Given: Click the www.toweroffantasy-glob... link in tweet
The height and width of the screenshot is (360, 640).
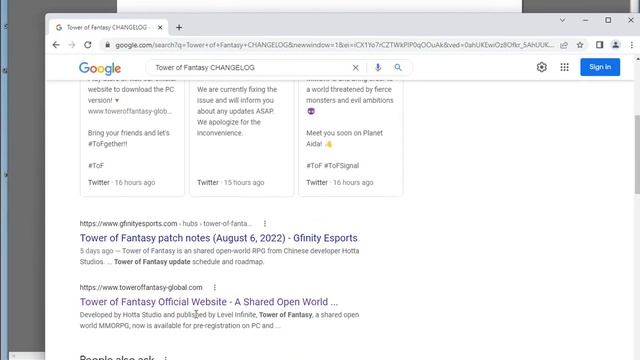Looking at the screenshot, I should click(x=130, y=111).
